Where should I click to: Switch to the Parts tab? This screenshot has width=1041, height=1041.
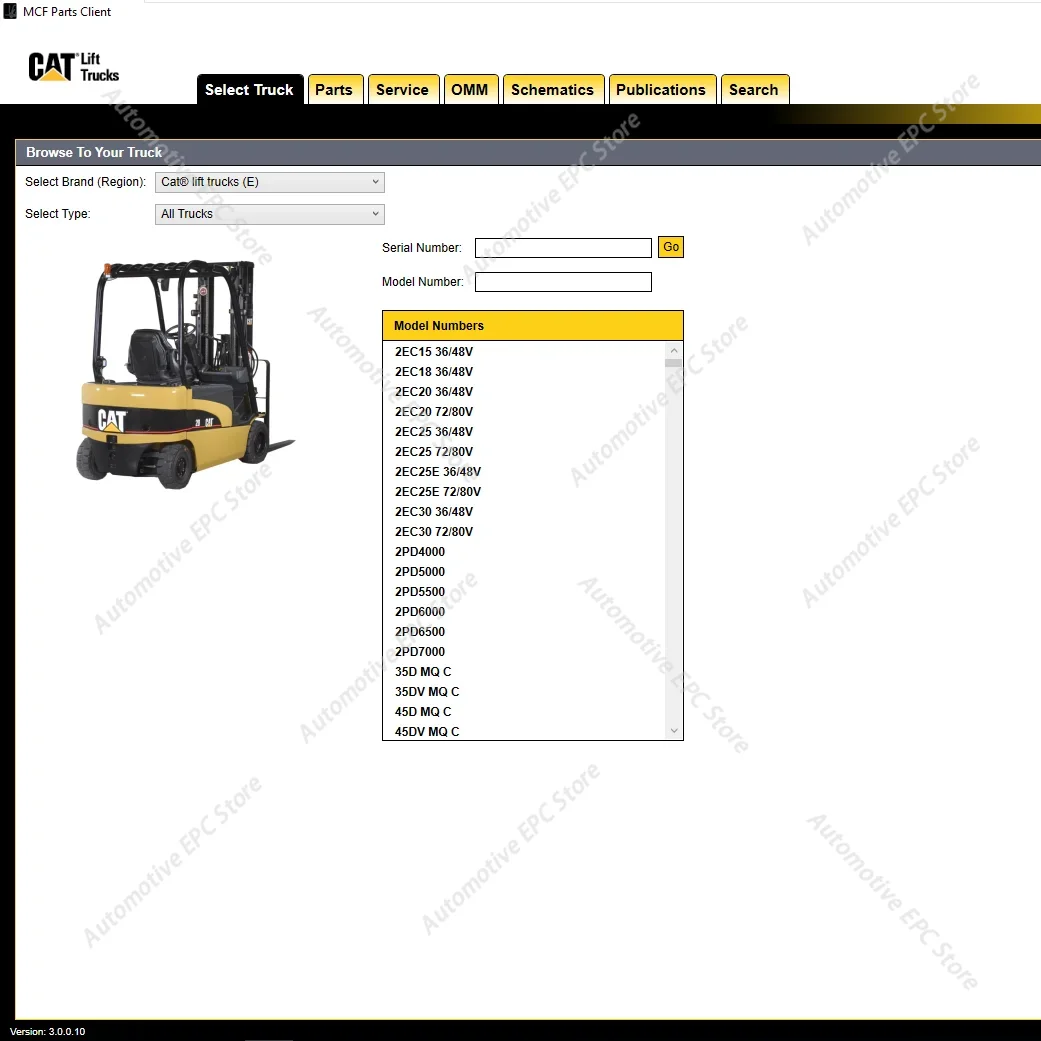click(334, 90)
